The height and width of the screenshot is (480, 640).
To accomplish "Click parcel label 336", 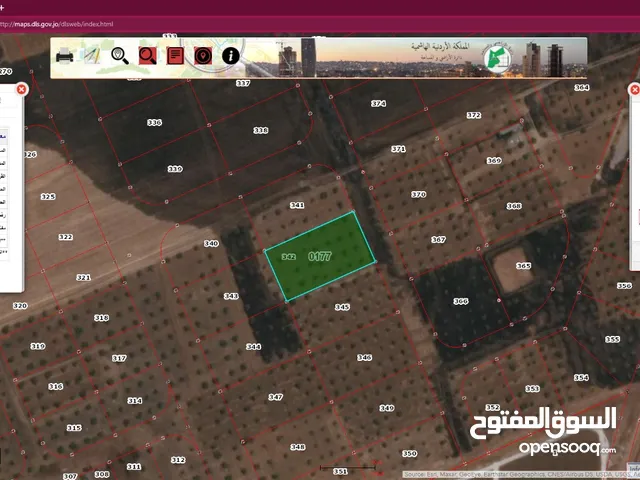I will point(154,122).
